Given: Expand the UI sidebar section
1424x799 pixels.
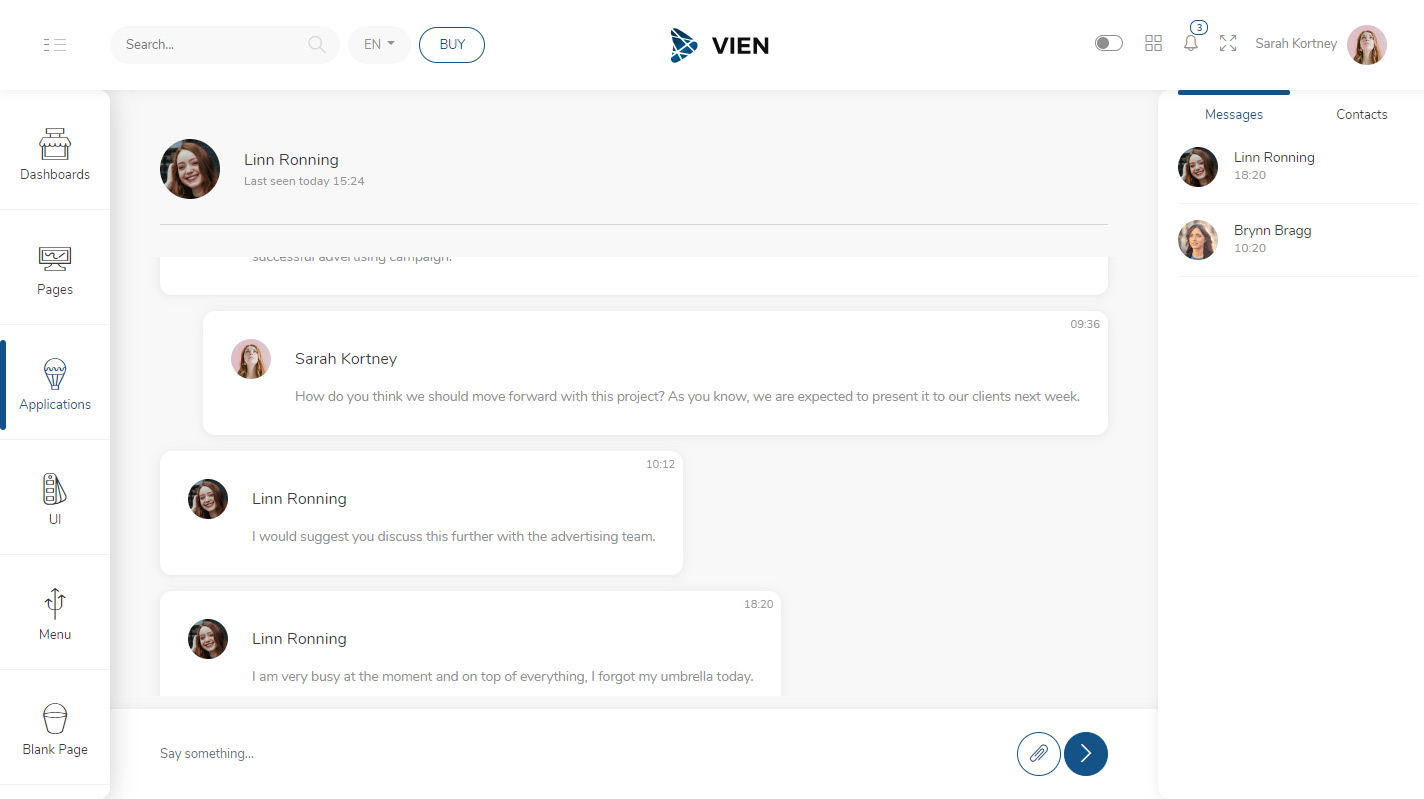Looking at the screenshot, I should click(x=55, y=498).
